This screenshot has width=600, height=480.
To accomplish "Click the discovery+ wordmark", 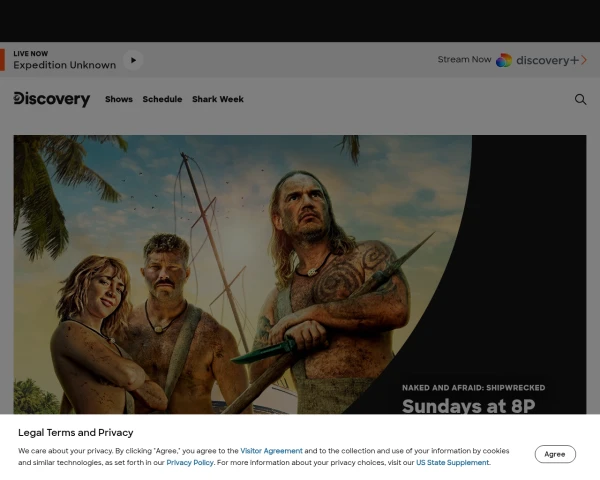I will (x=547, y=60).
